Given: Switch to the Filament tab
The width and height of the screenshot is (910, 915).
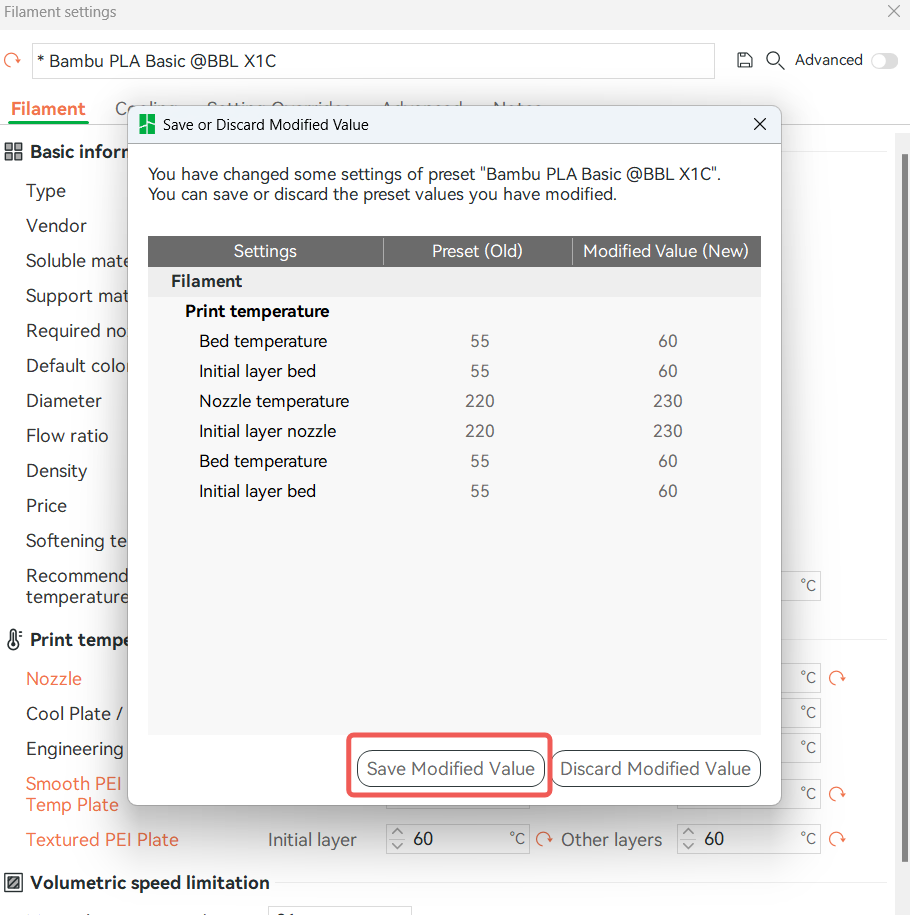Looking at the screenshot, I should click(48, 109).
